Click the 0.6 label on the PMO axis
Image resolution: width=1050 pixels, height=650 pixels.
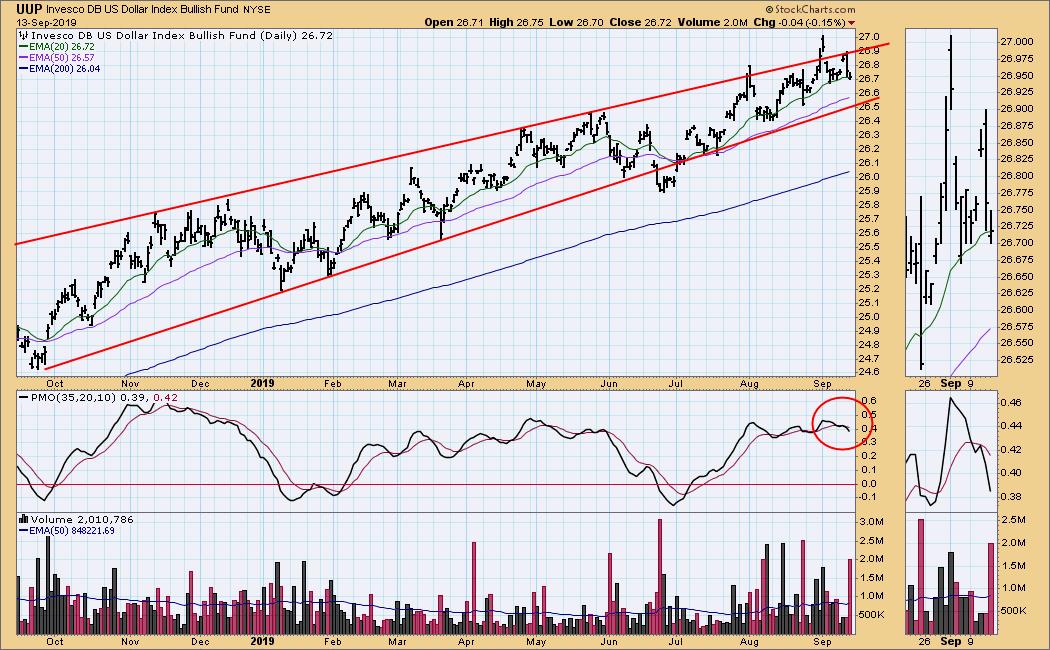869,400
